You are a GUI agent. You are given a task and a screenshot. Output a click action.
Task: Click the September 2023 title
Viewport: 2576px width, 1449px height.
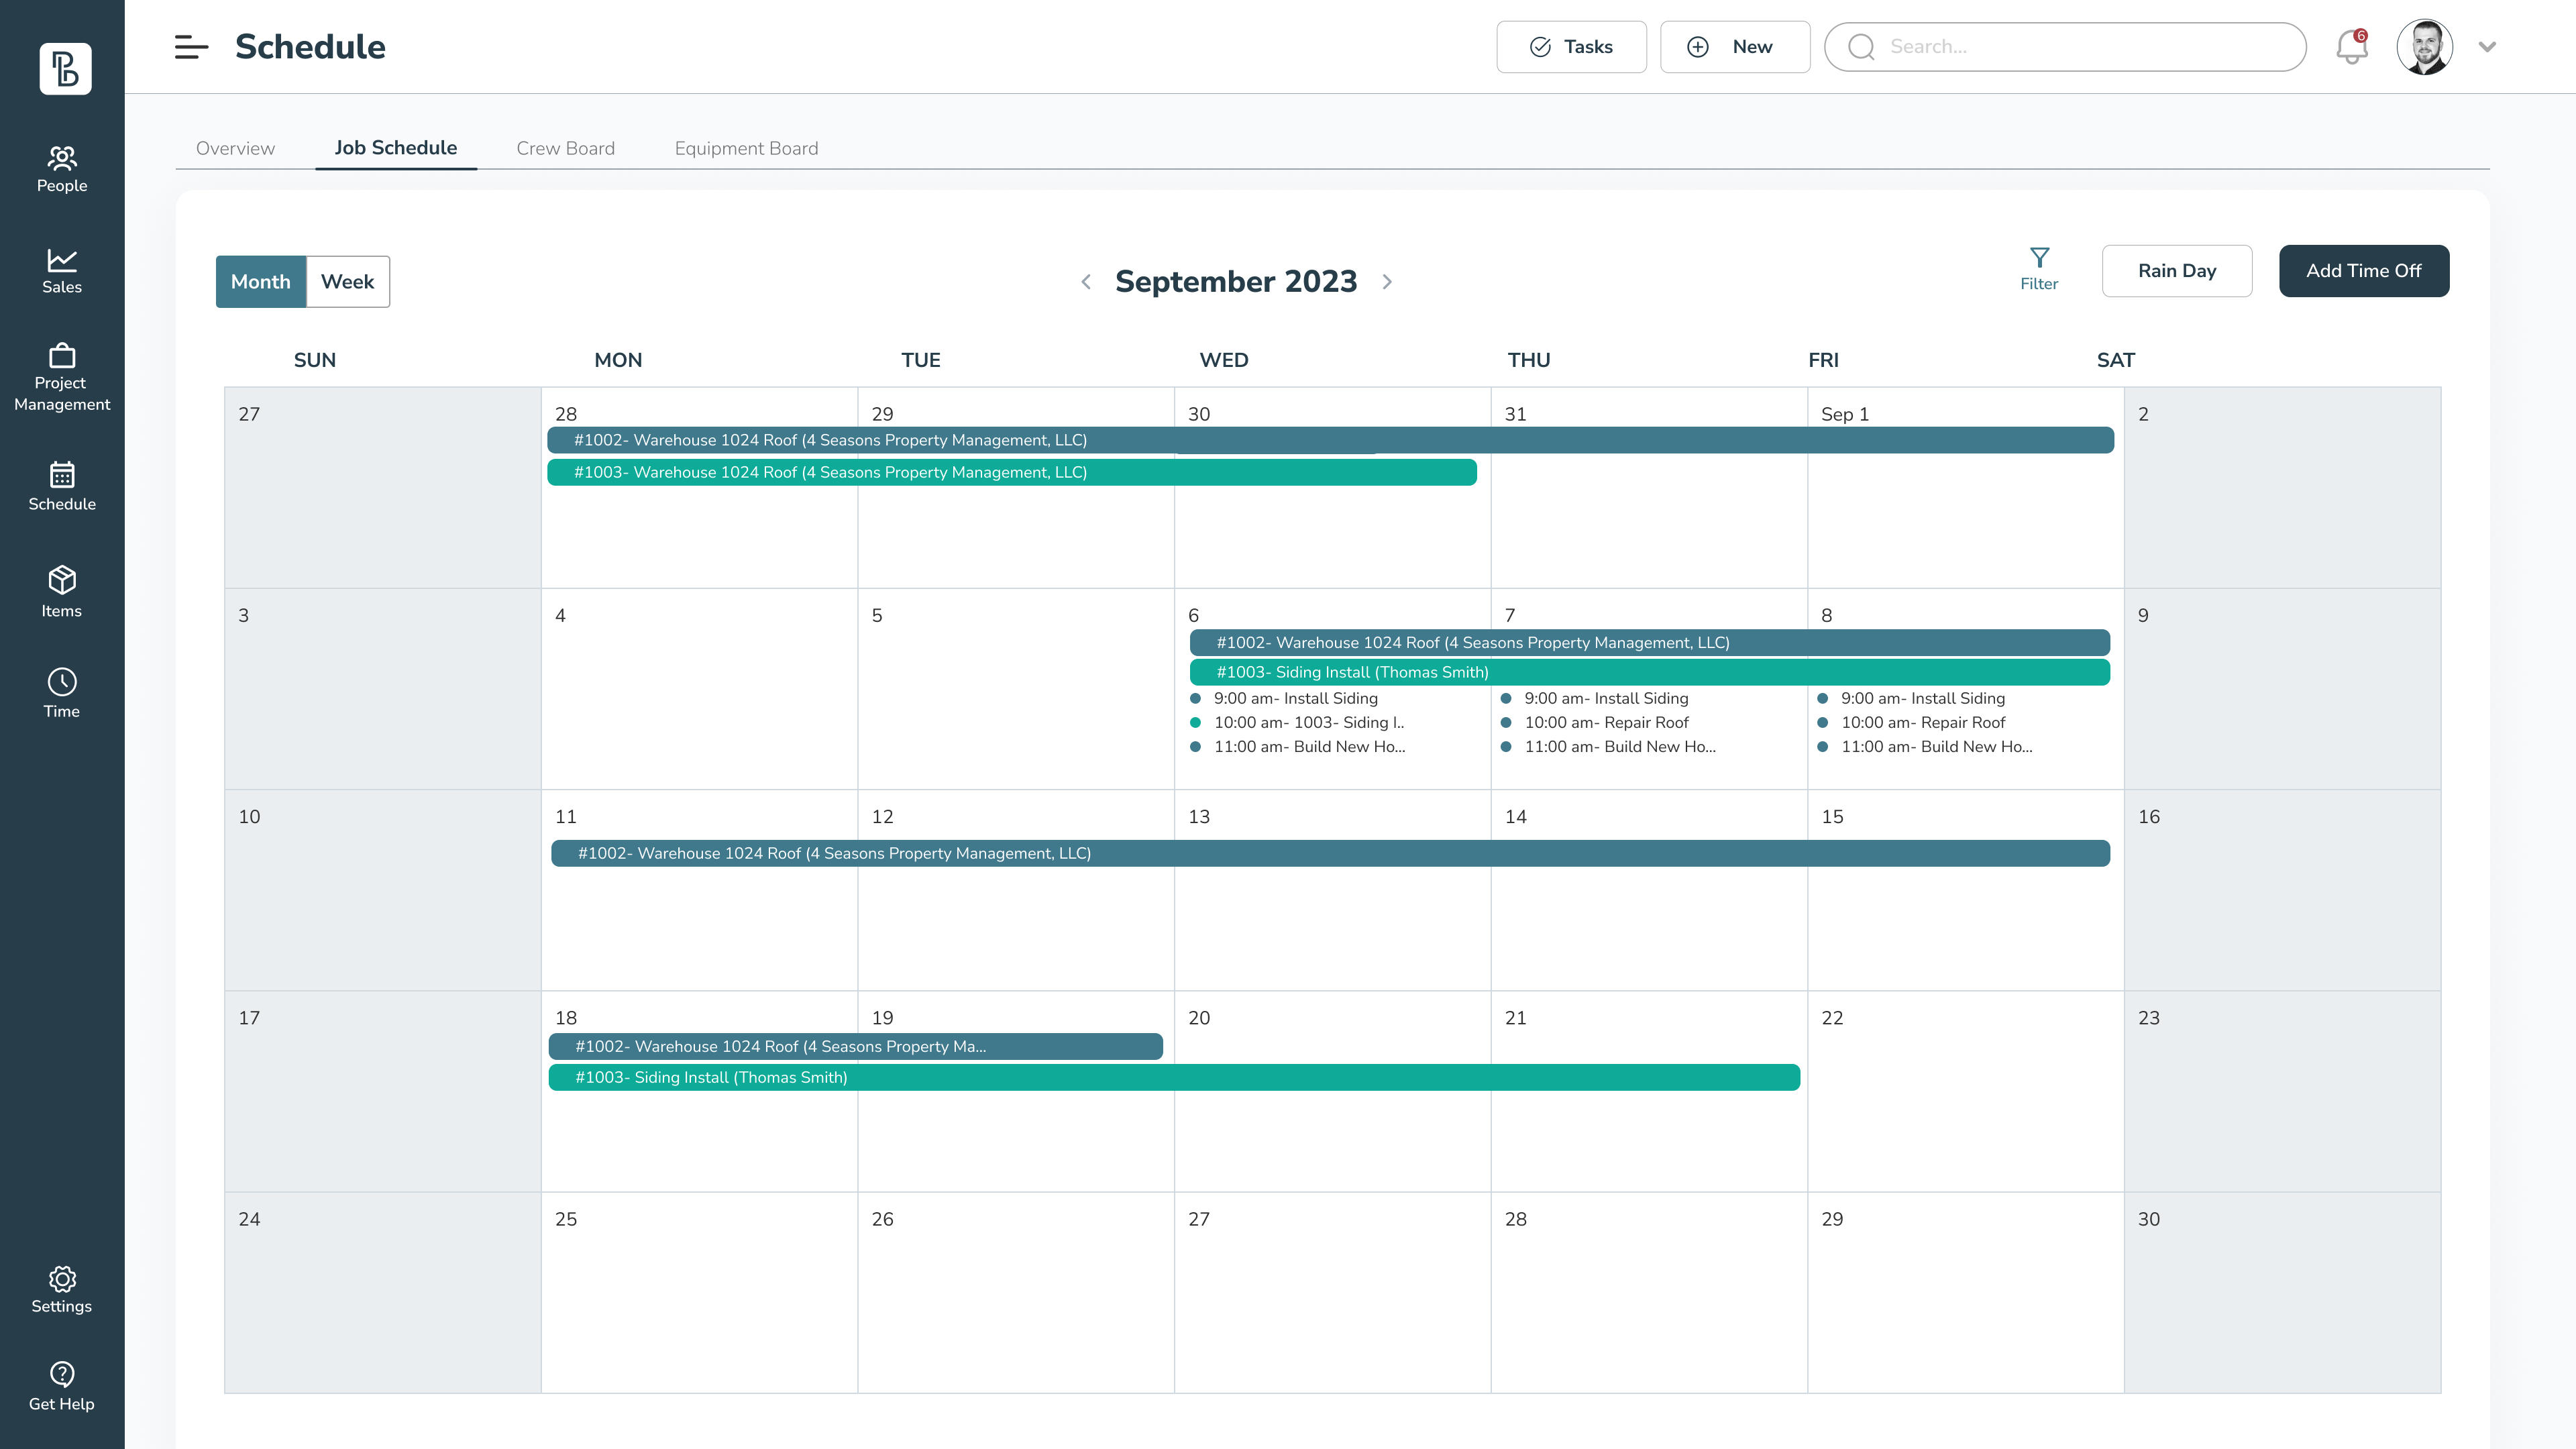pyautogui.click(x=1236, y=282)
